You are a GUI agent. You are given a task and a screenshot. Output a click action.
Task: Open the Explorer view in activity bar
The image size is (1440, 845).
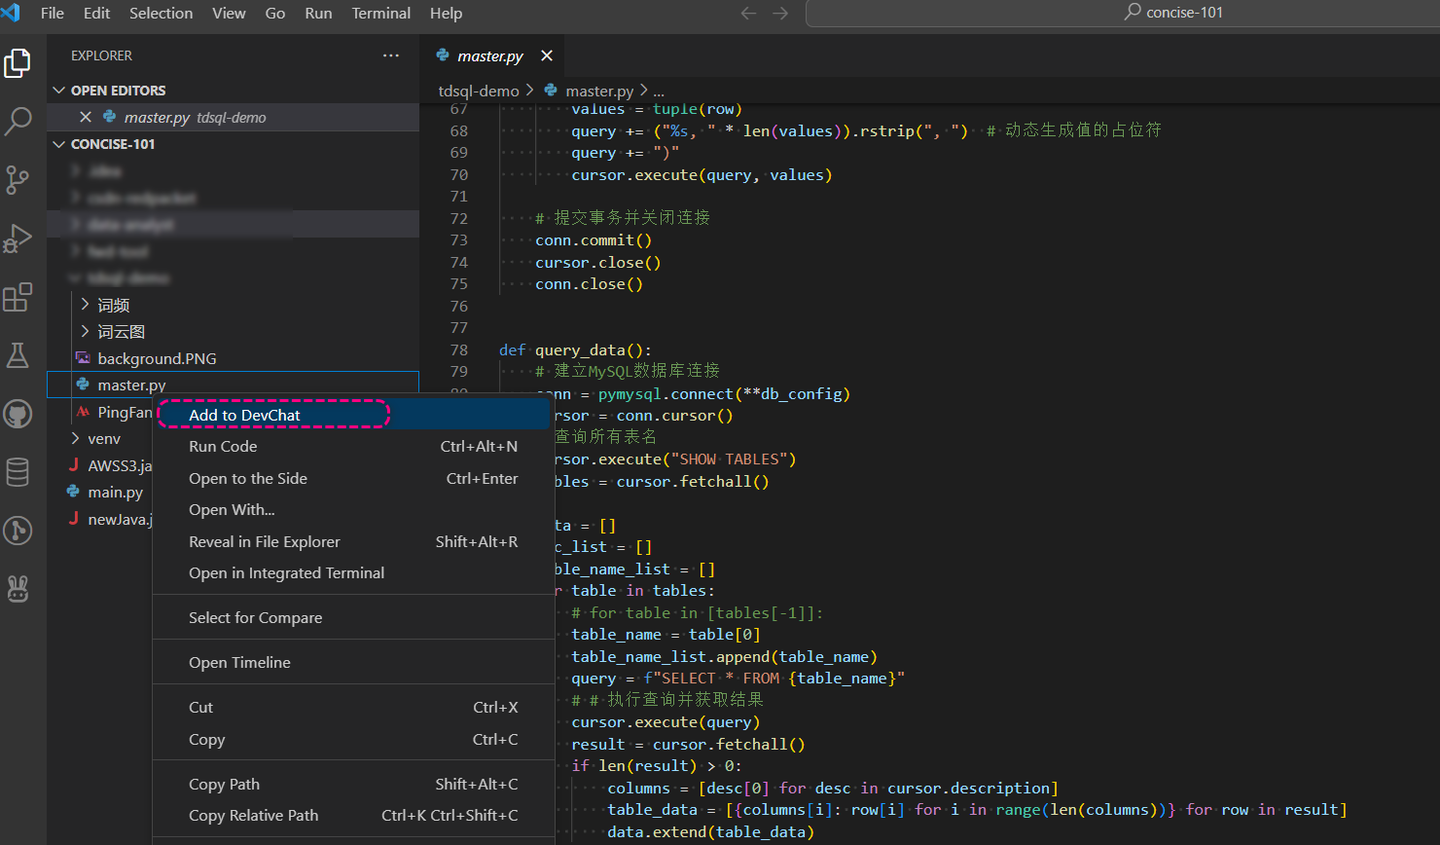pyautogui.click(x=18, y=63)
